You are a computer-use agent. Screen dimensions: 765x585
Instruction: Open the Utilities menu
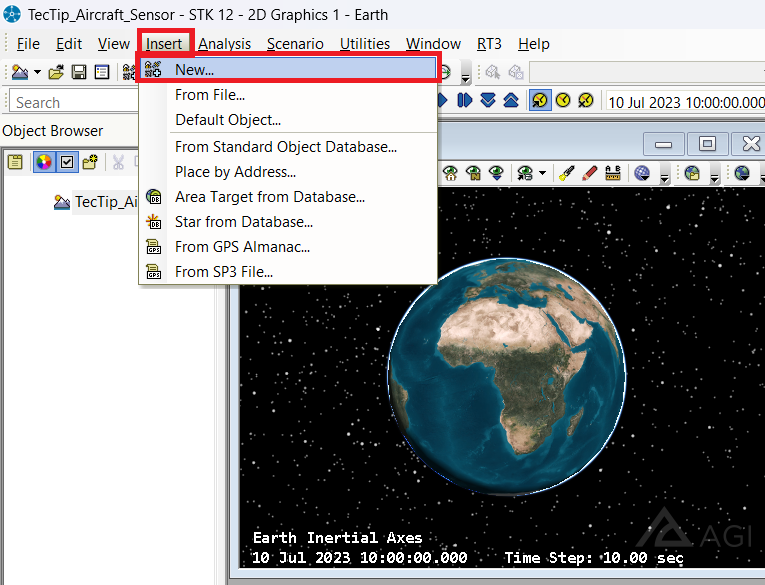coord(365,44)
